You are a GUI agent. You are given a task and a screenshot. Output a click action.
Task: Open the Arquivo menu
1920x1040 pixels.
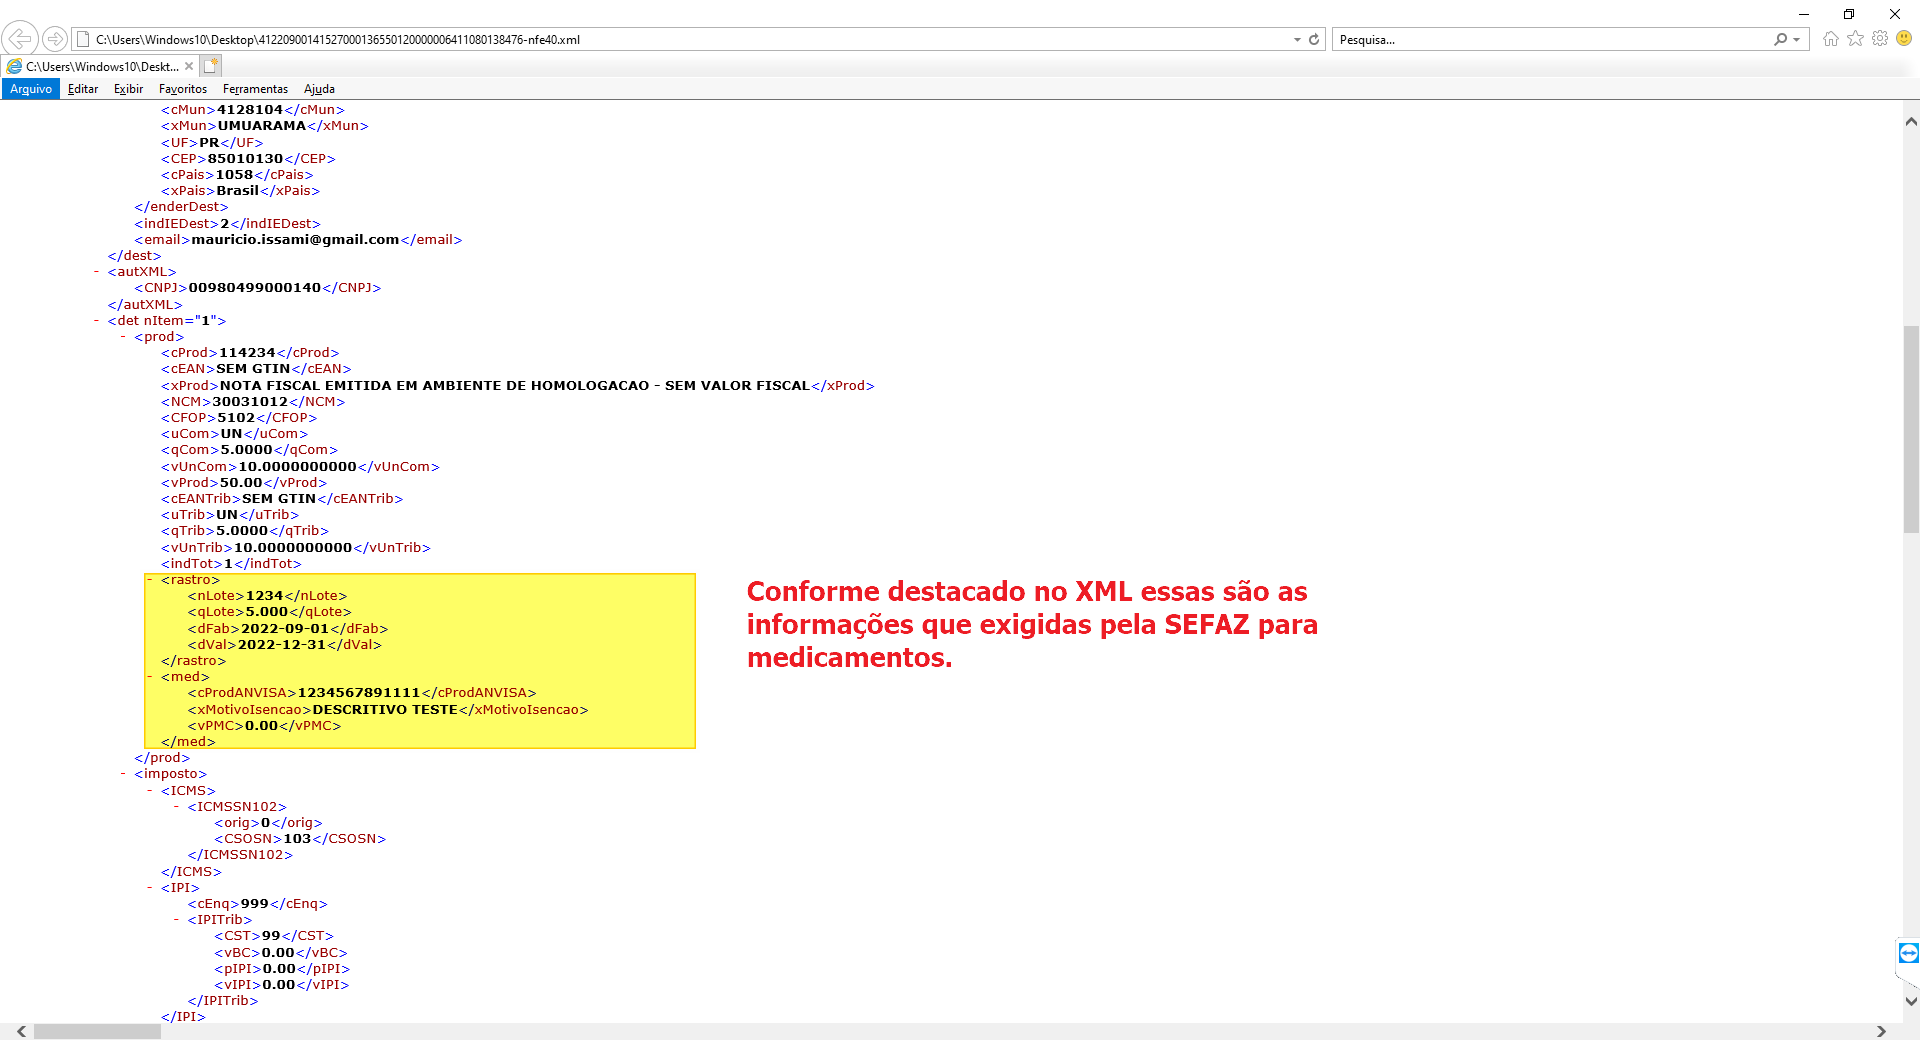tap(31, 89)
